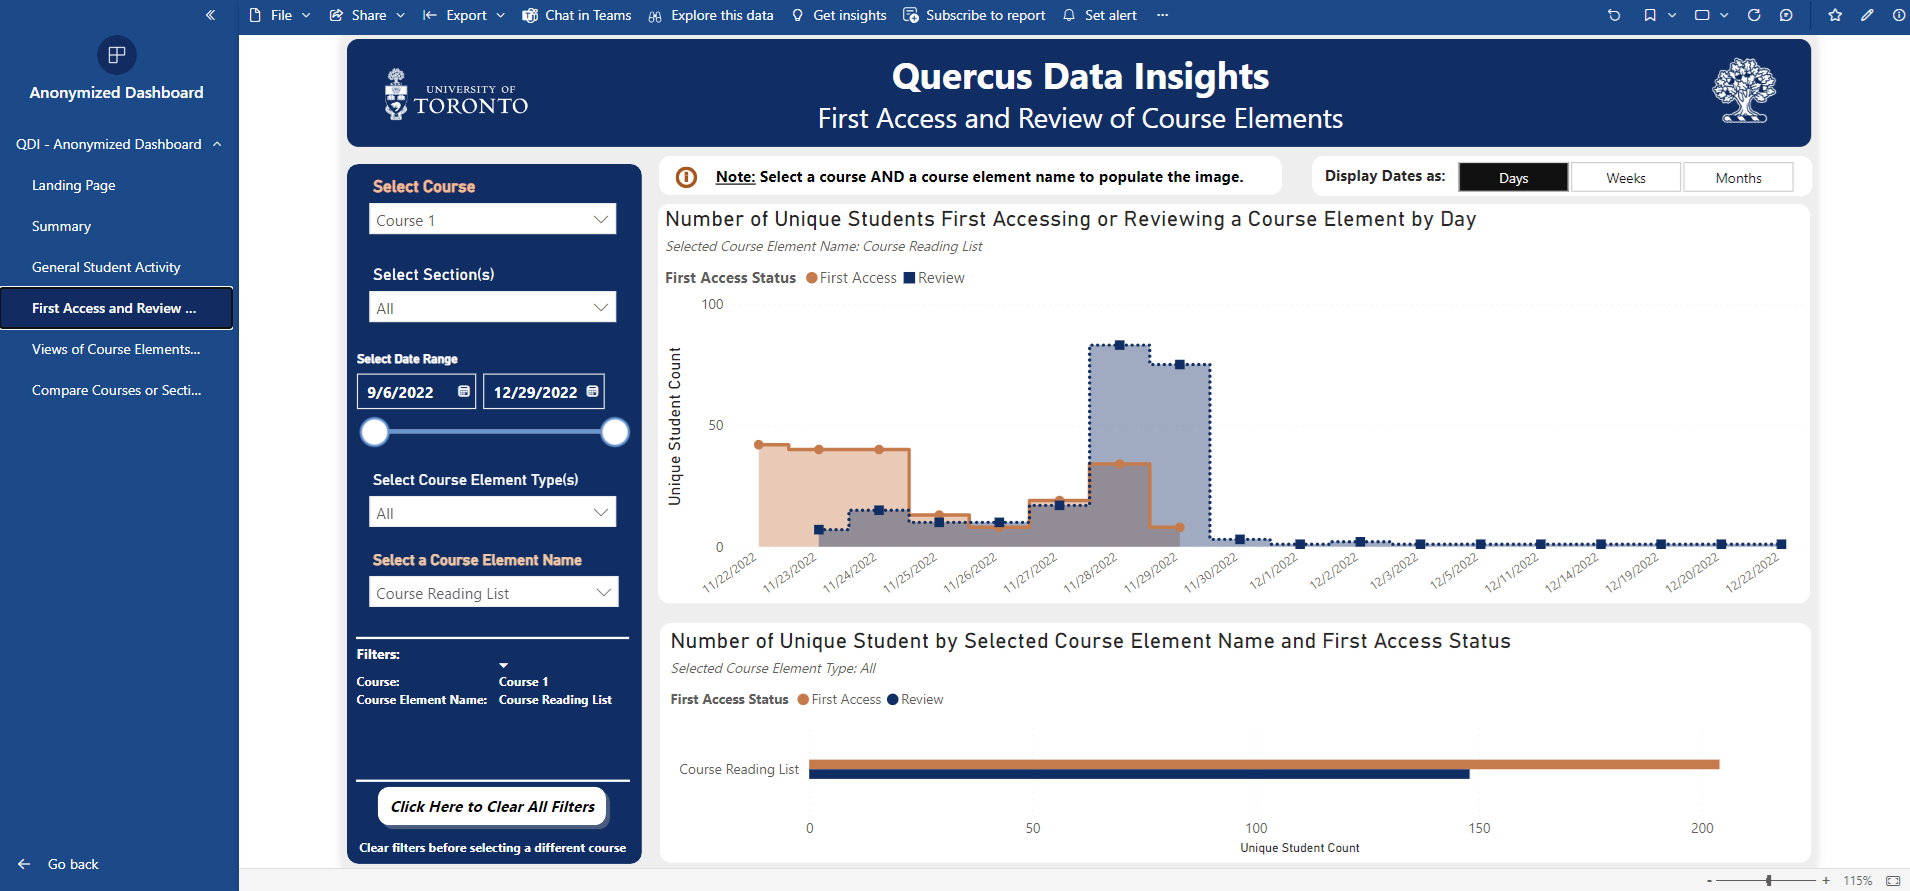Expand the small arrow under Filters
This screenshot has width=1910, height=891.
pyautogui.click(x=504, y=665)
